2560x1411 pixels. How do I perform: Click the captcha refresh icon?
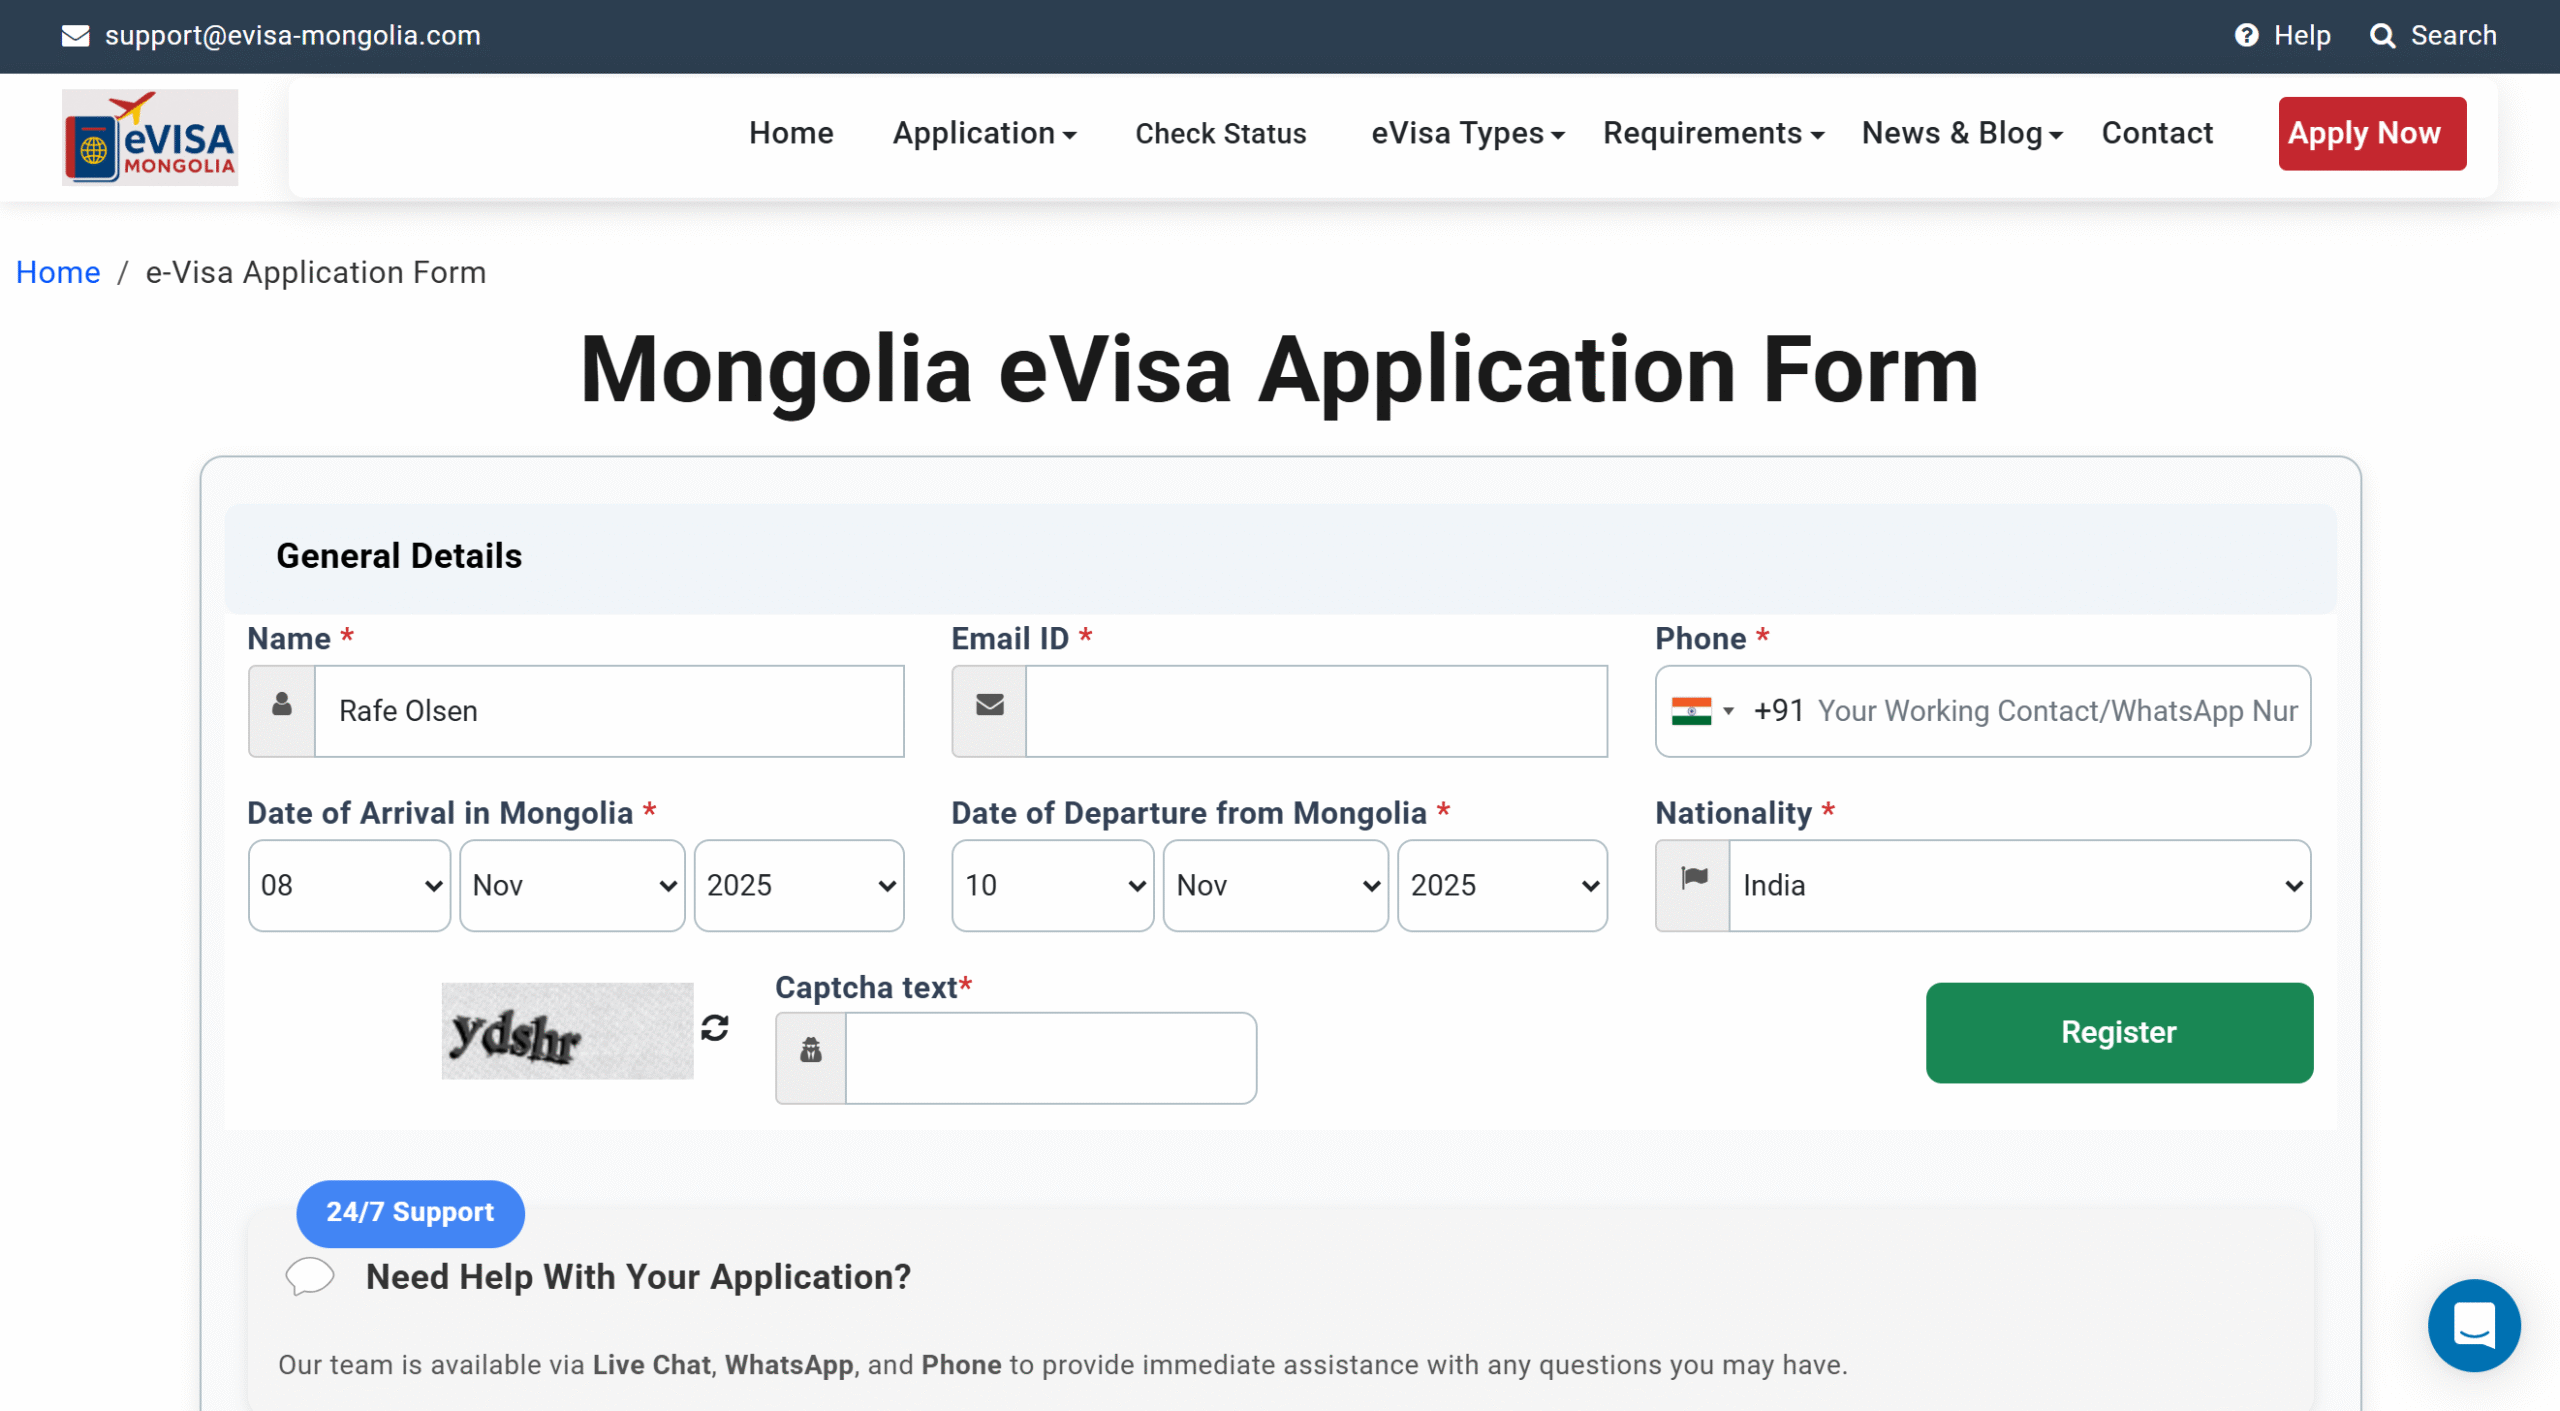tap(714, 1028)
